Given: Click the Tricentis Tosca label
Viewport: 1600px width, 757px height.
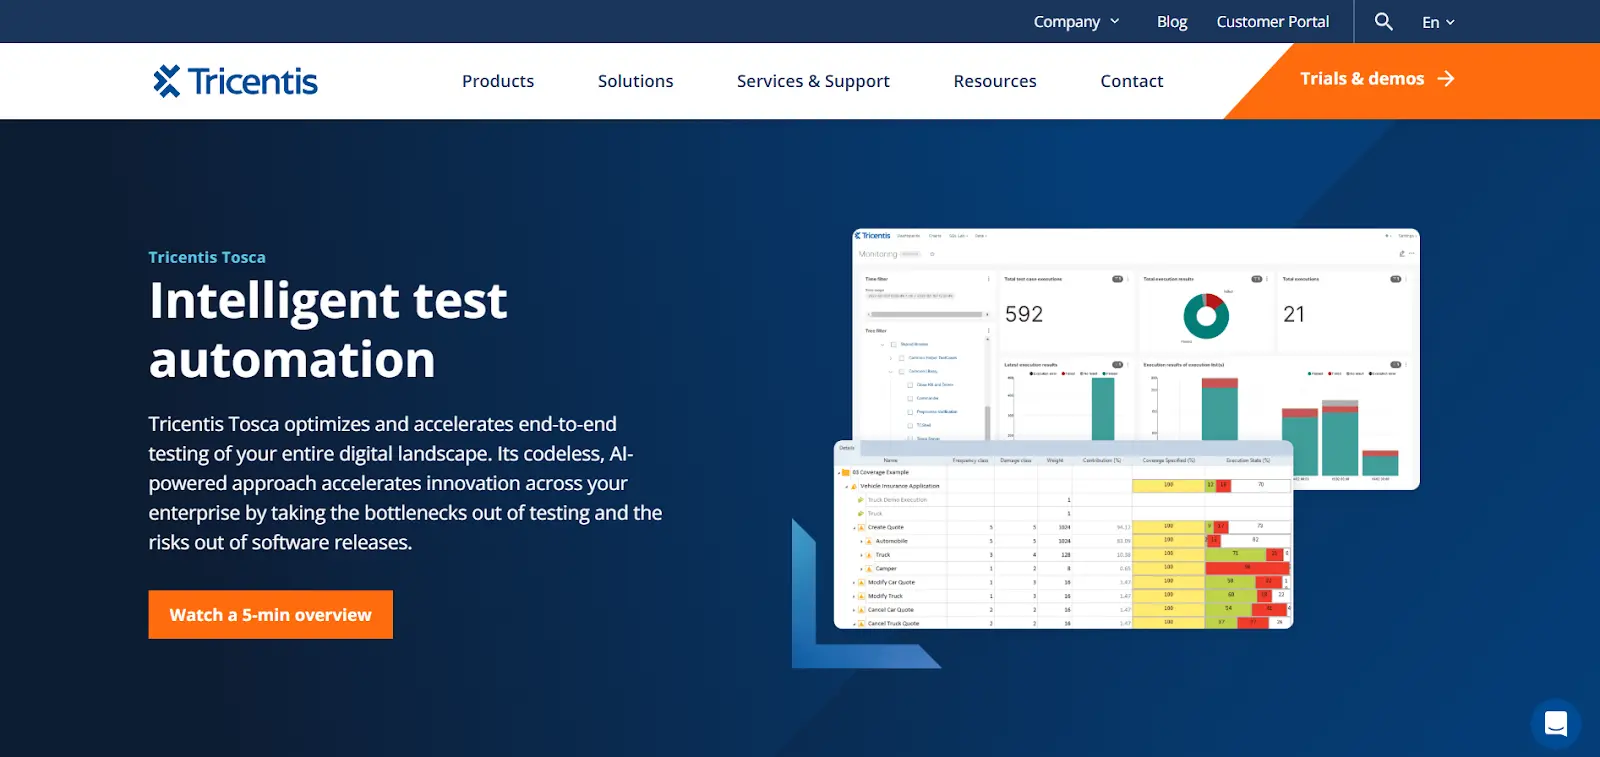Looking at the screenshot, I should [207, 257].
